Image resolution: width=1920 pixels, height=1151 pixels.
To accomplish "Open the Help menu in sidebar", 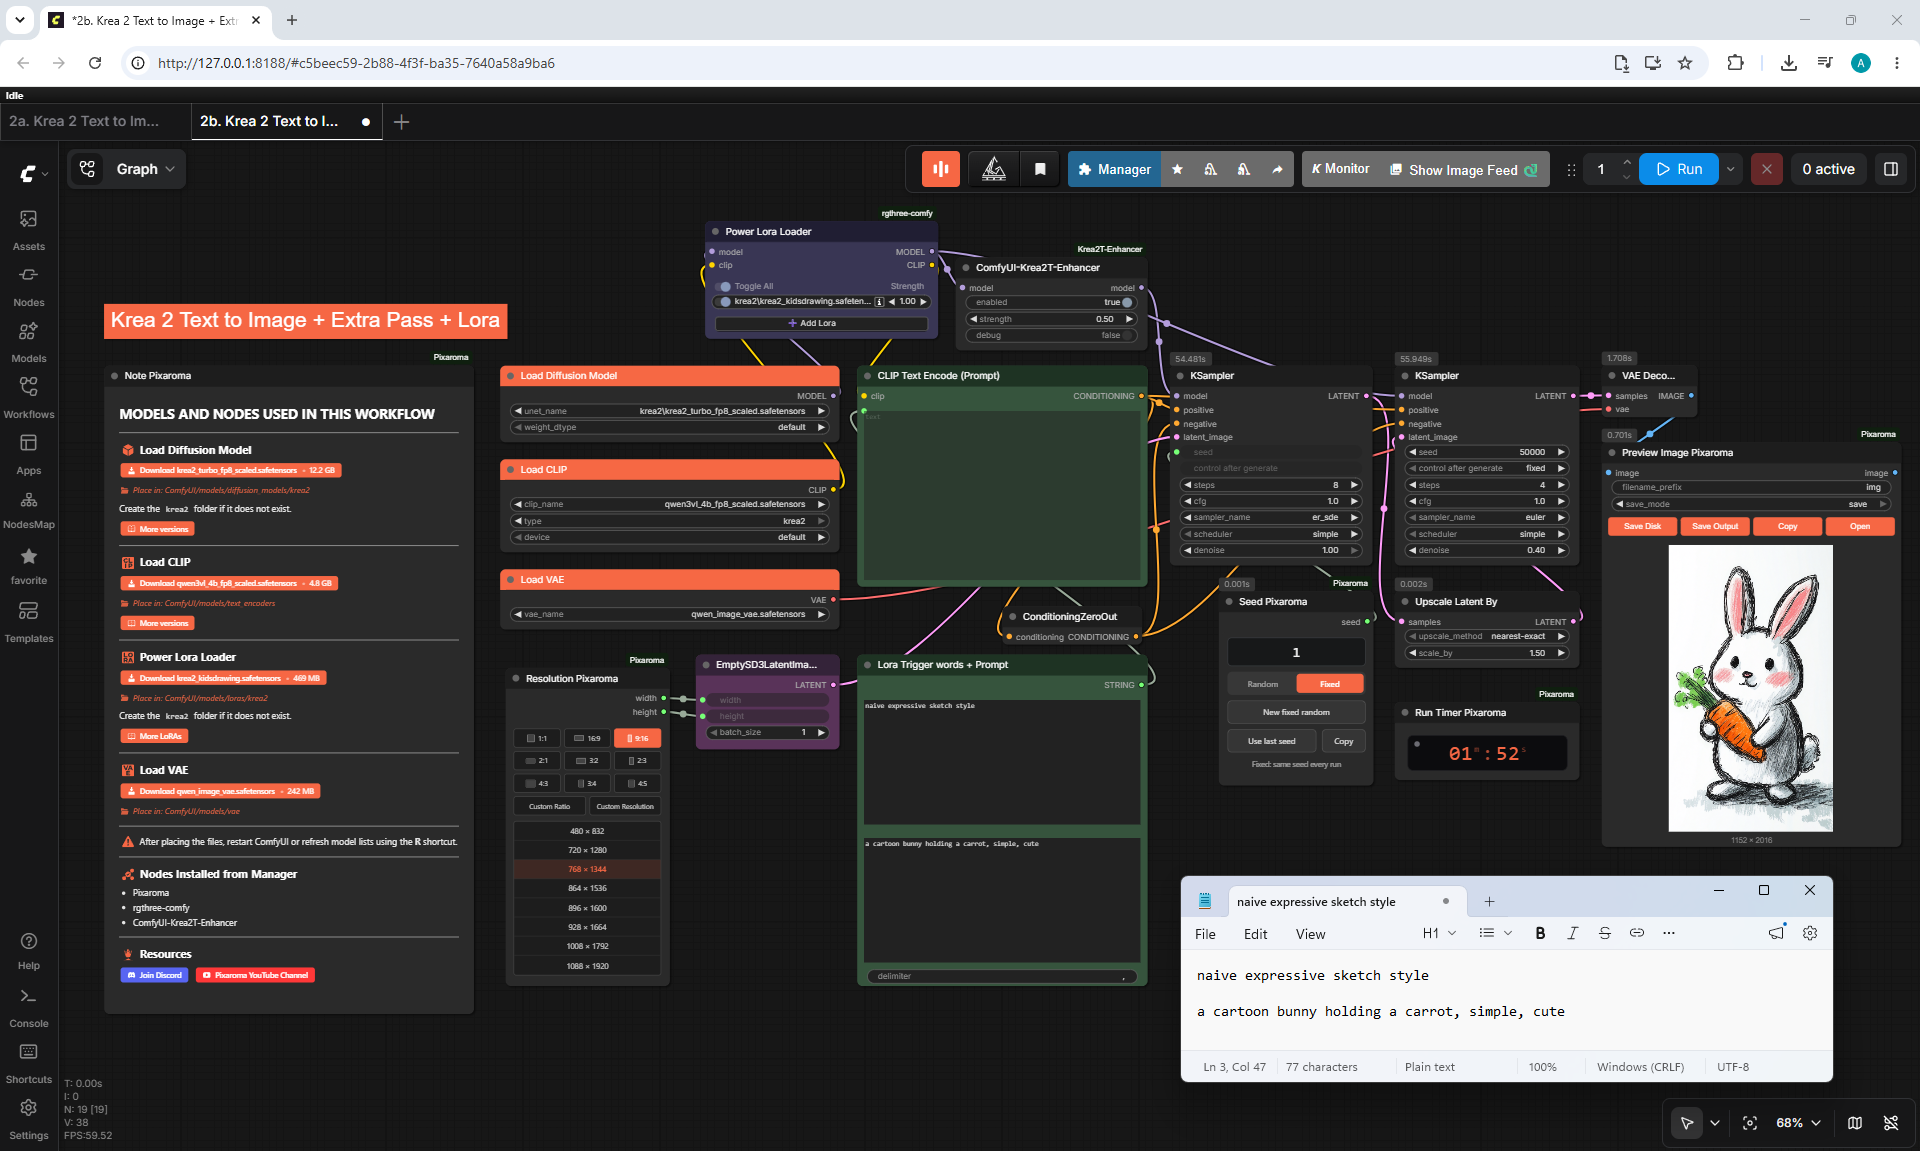I will 28,950.
